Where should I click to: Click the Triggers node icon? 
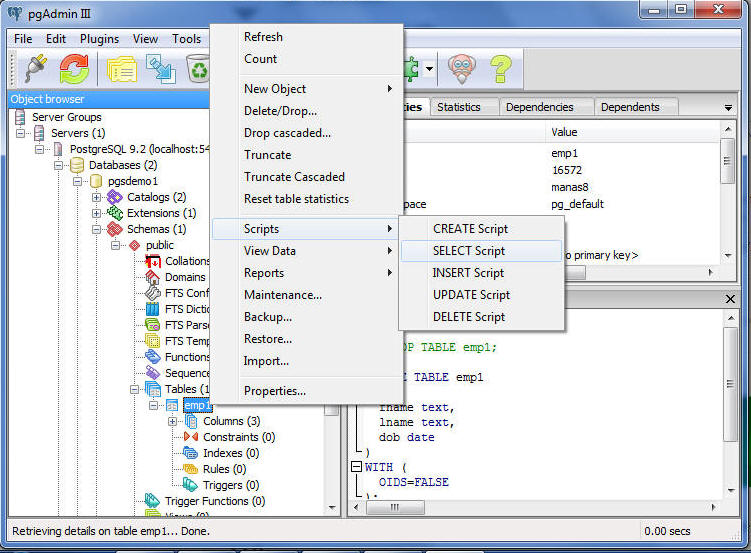pos(190,485)
